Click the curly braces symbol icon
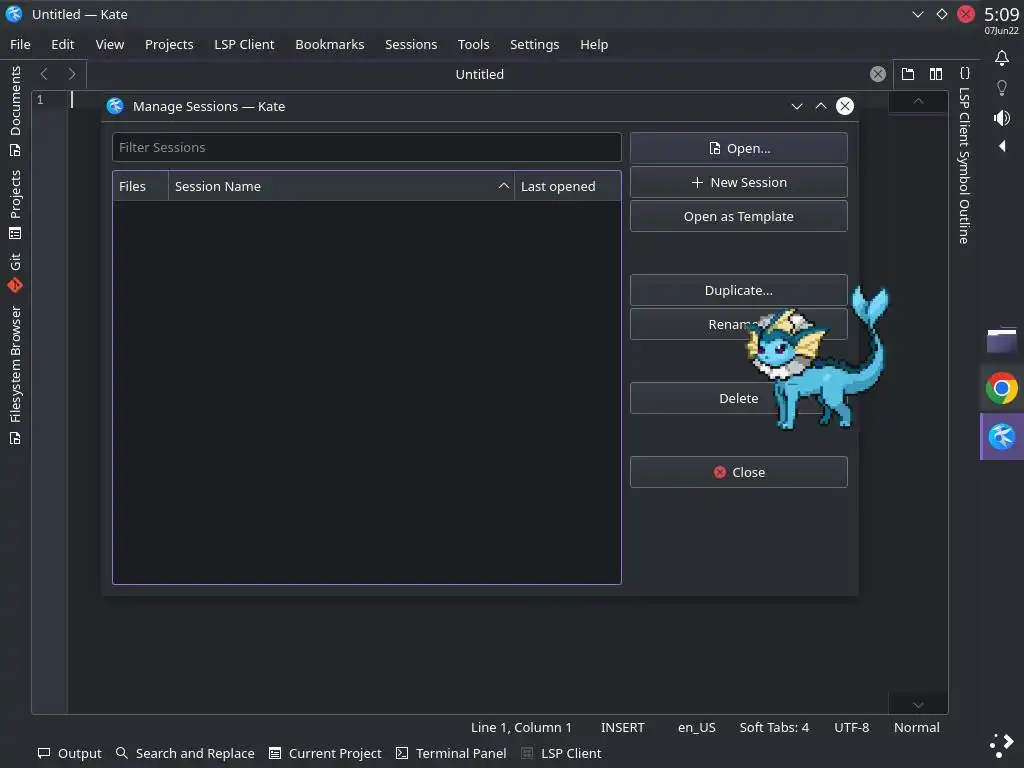The image size is (1024, 768). 965,73
